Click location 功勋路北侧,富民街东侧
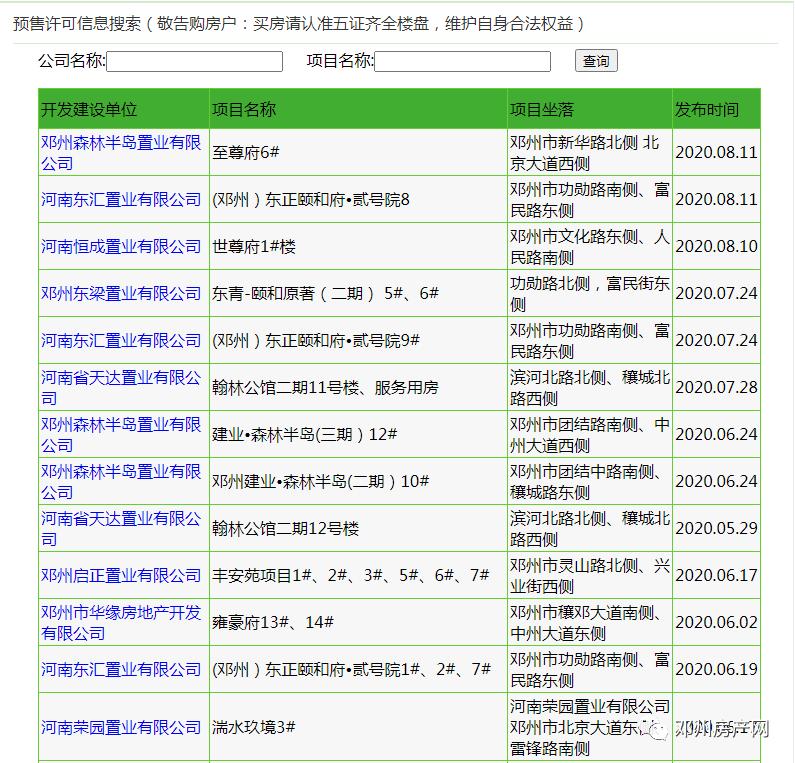The height and width of the screenshot is (763, 795). click(590, 293)
